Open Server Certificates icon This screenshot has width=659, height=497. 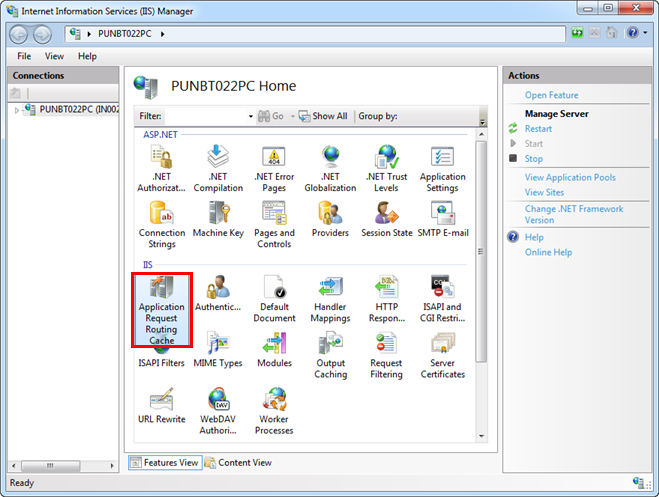coord(442,353)
